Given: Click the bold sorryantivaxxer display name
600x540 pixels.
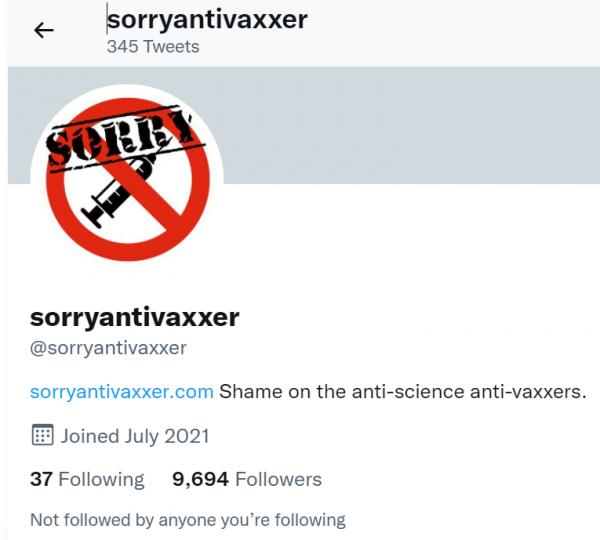Looking at the screenshot, I should point(135,318).
